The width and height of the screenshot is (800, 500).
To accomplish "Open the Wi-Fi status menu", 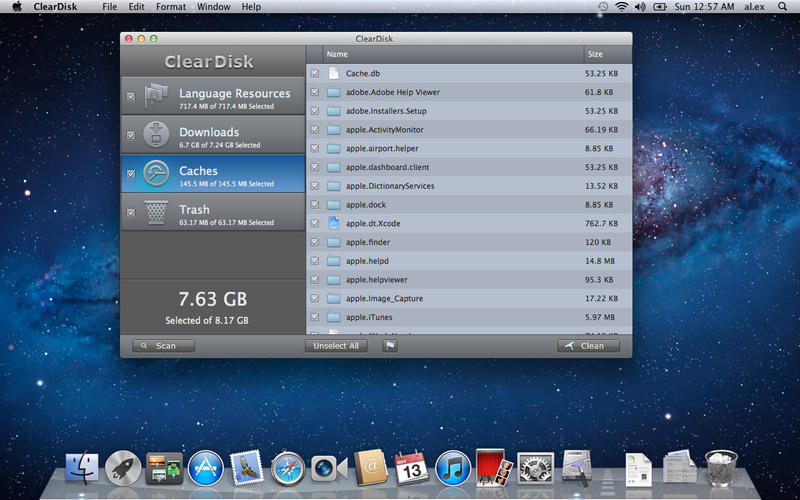I will coord(621,7).
